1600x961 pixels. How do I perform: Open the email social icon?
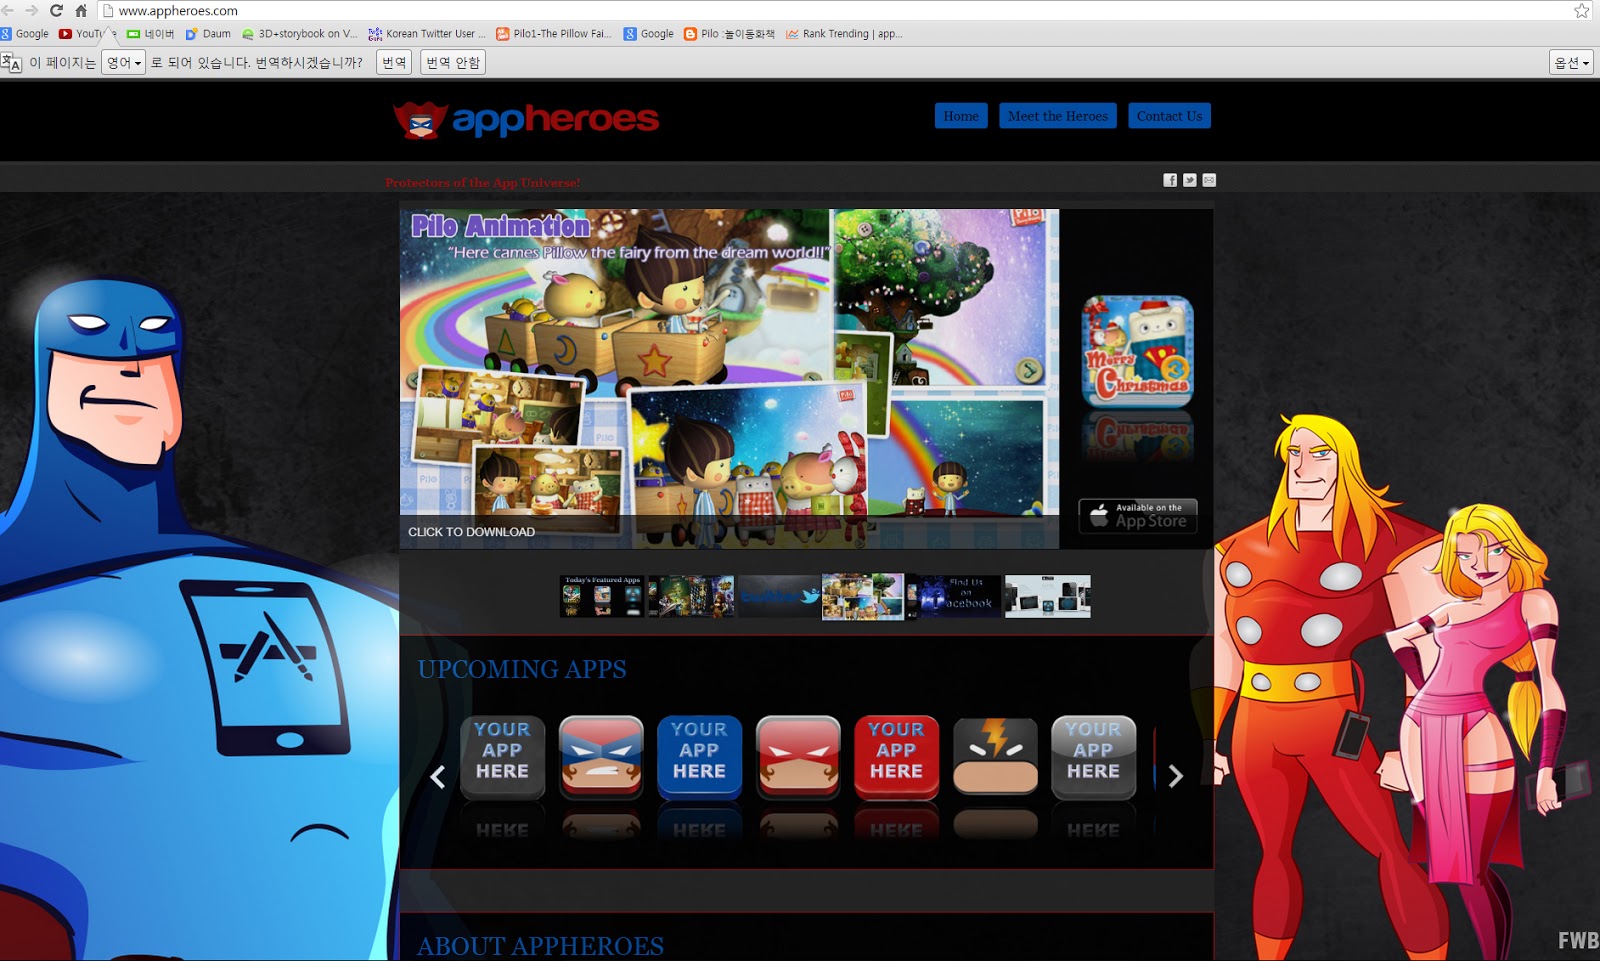[1209, 180]
